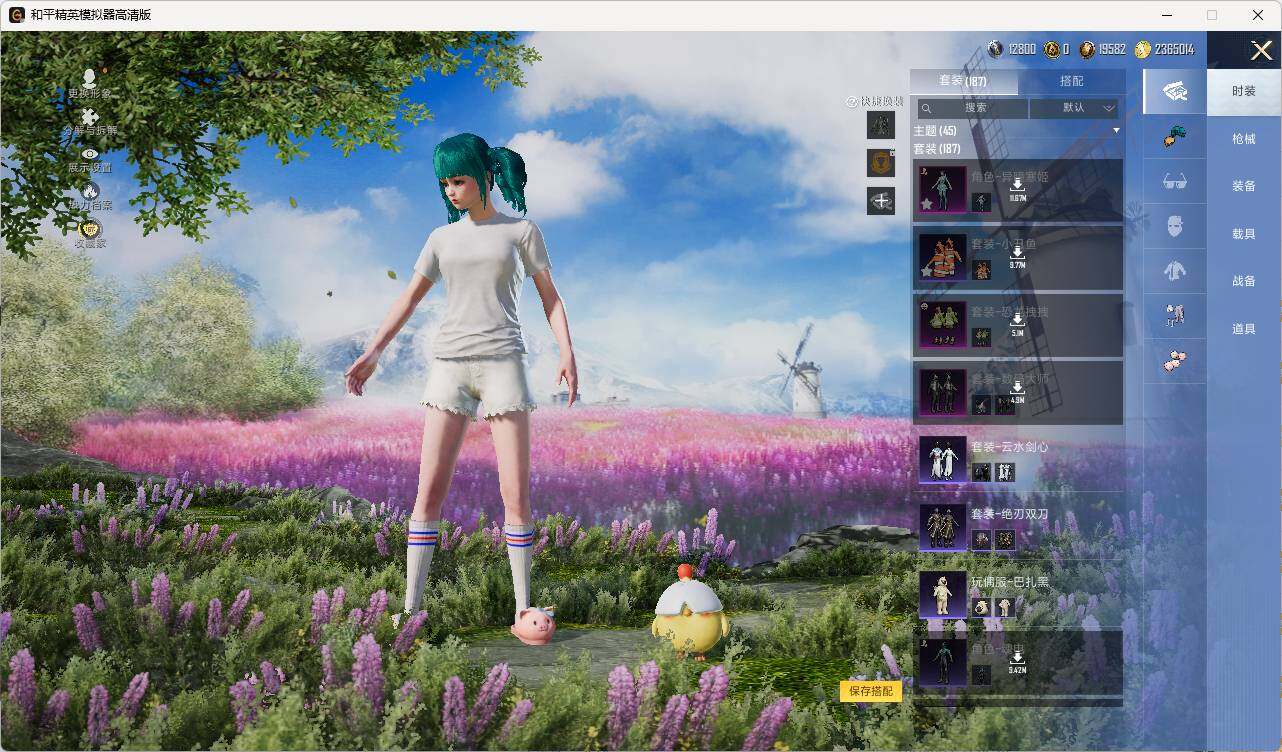Click the 和平精英模拟器高清版 title bar icon
The width and height of the screenshot is (1282, 752).
point(16,15)
